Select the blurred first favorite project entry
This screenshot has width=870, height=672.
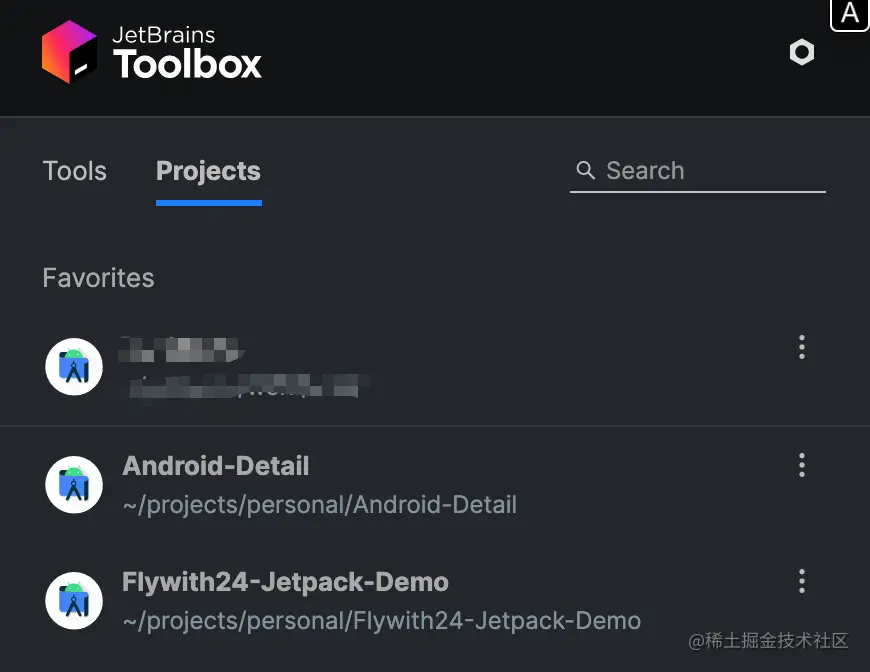pyautogui.click(x=300, y=366)
